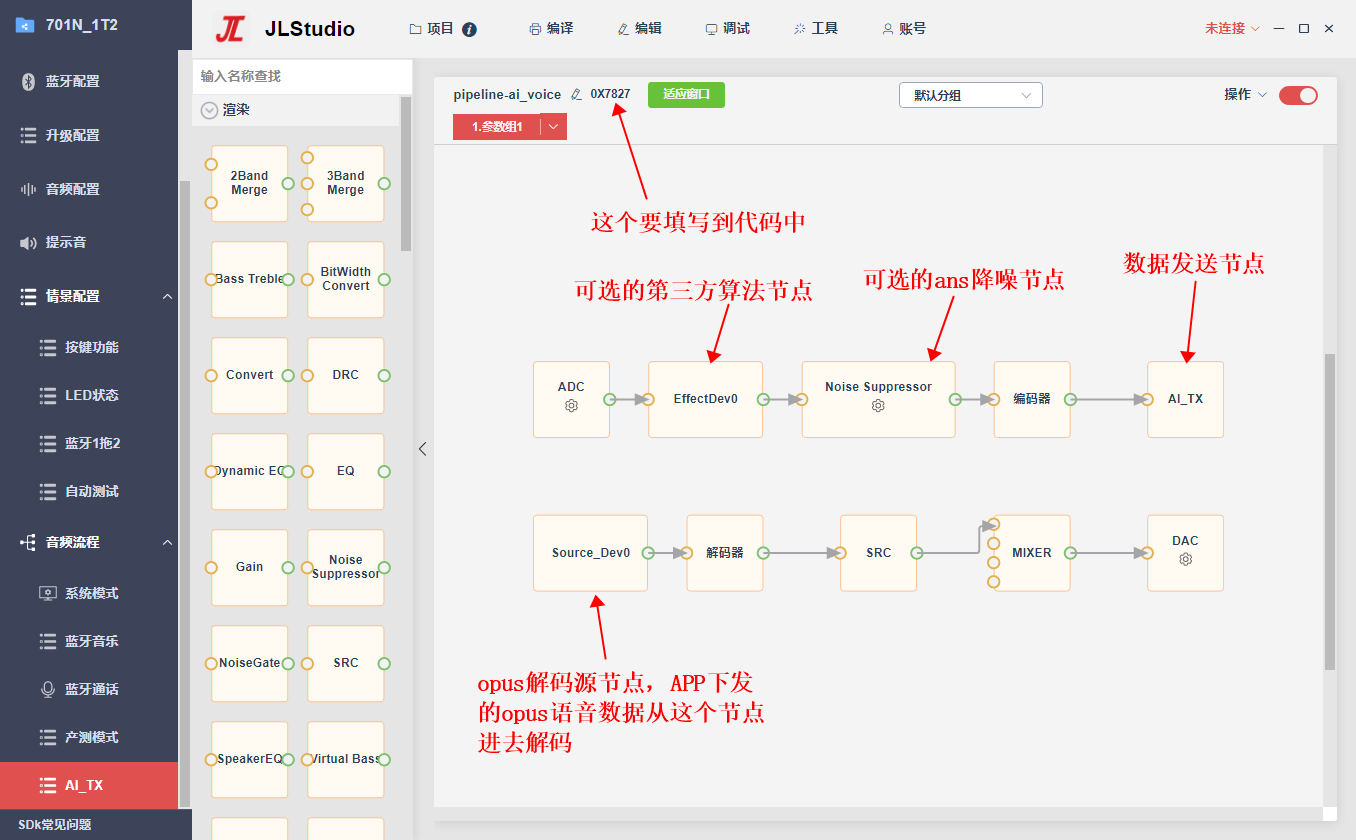Image resolution: width=1356 pixels, height=840 pixels.
Task: Click the settings gear on the ADC node
Action: [571, 406]
